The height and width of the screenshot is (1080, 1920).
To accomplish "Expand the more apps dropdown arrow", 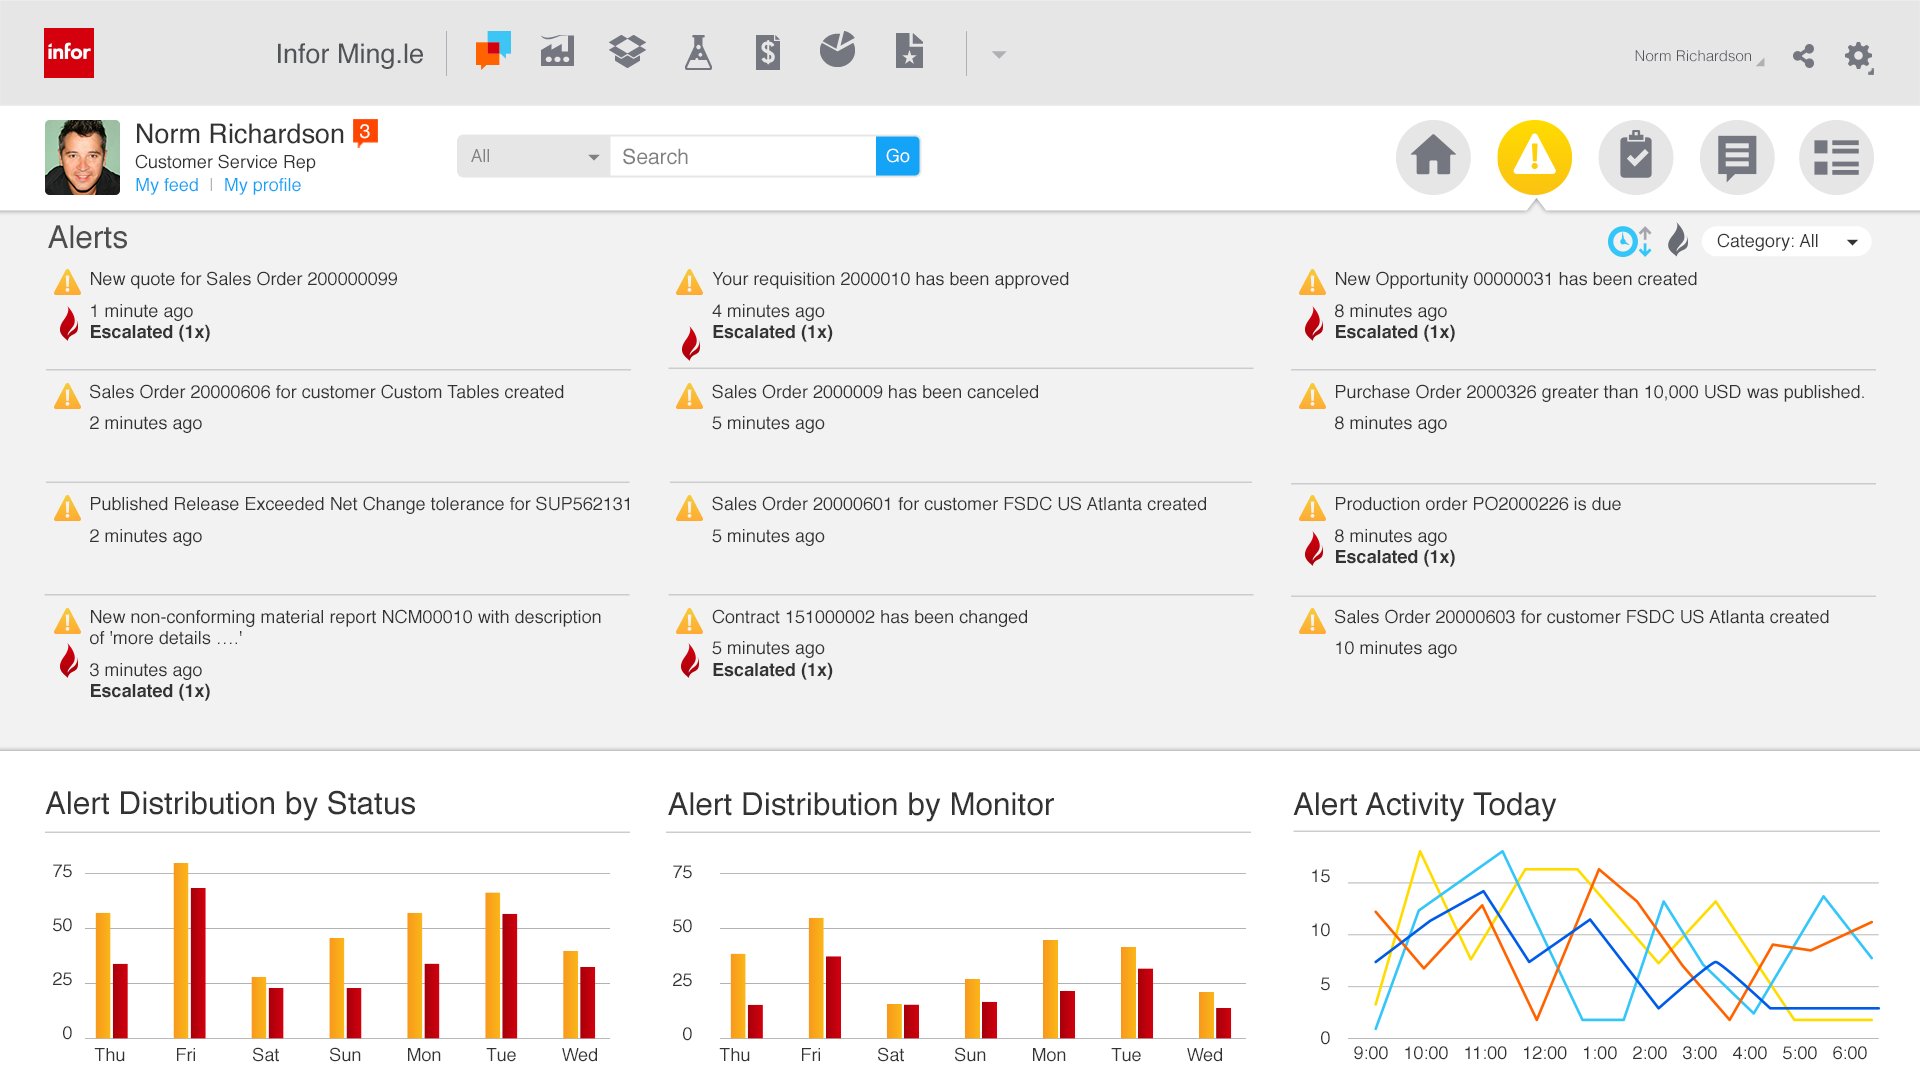I will tap(998, 55).
